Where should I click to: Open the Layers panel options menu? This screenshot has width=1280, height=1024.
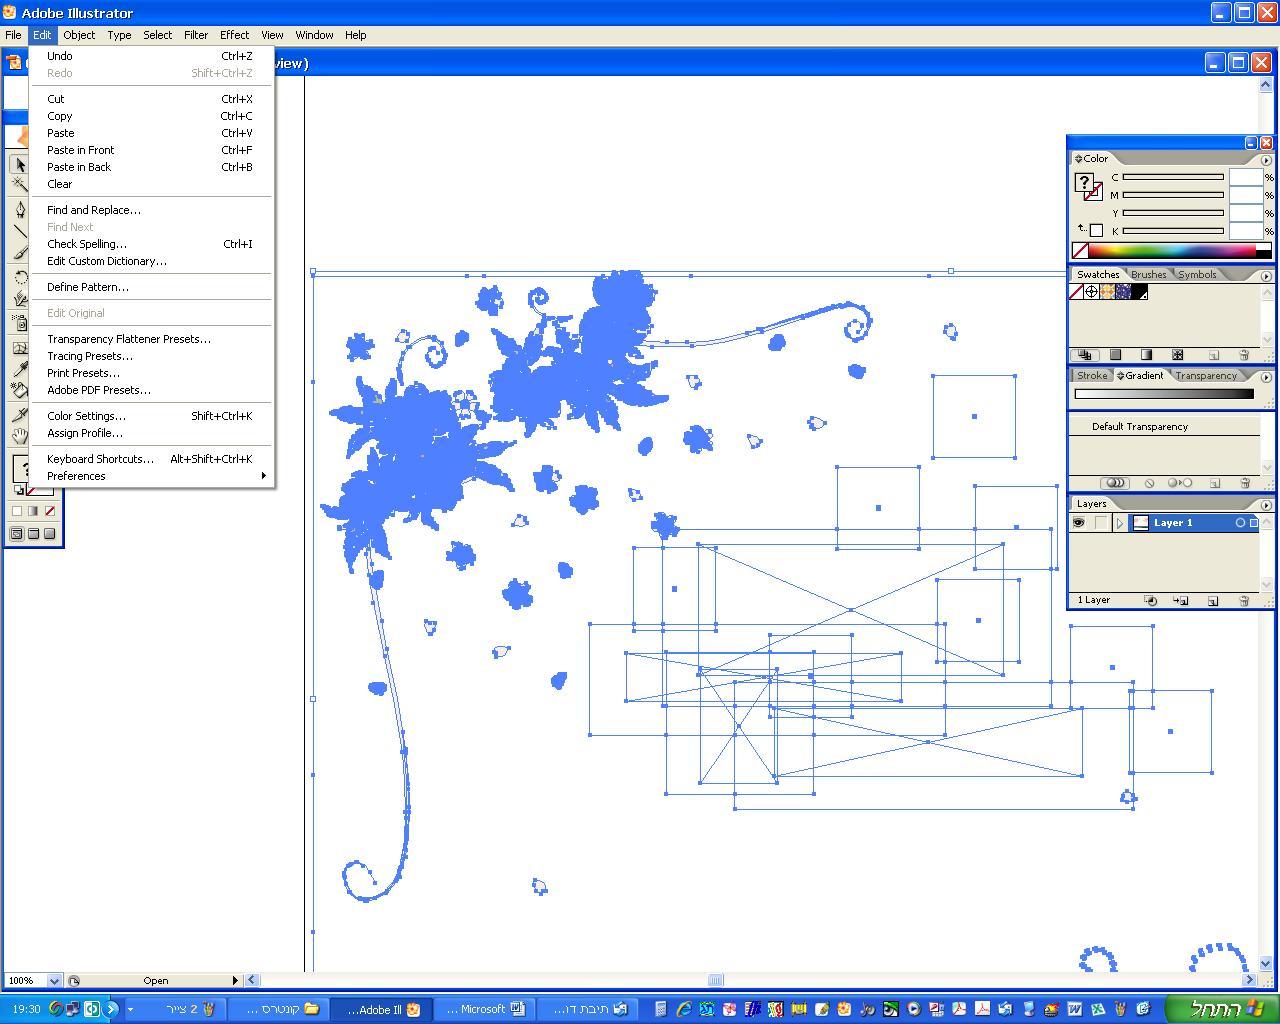[x=1266, y=505]
